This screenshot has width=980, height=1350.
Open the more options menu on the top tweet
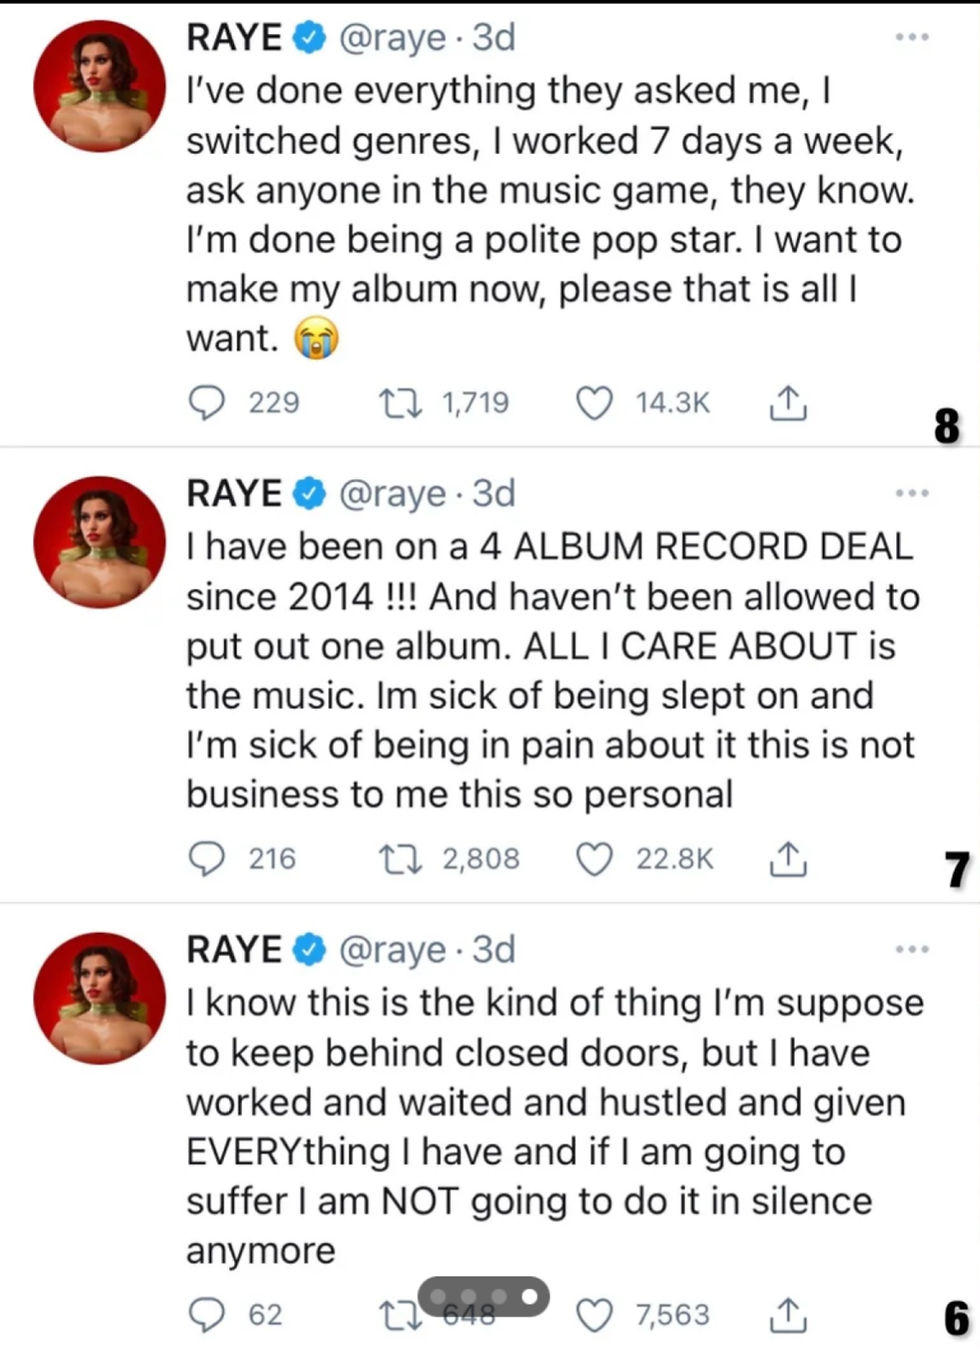[912, 36]
